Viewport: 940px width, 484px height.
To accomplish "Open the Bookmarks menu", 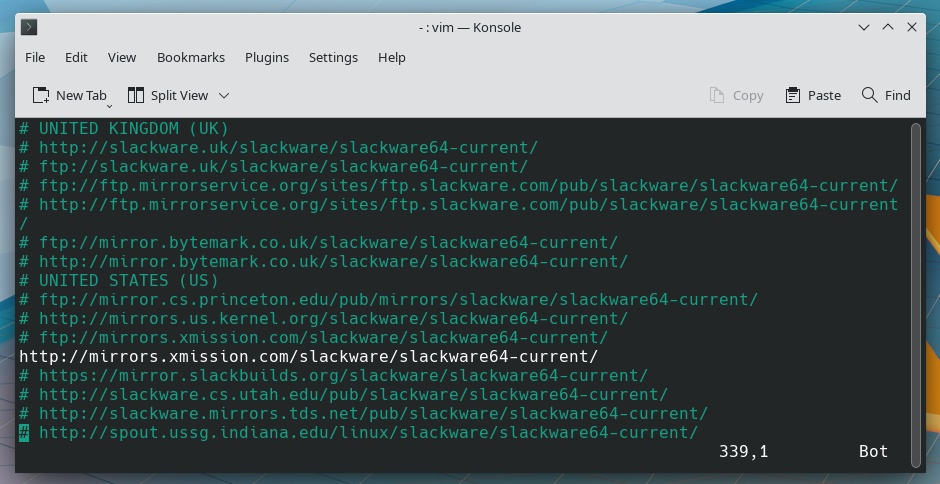I will (x=191, y=58).
